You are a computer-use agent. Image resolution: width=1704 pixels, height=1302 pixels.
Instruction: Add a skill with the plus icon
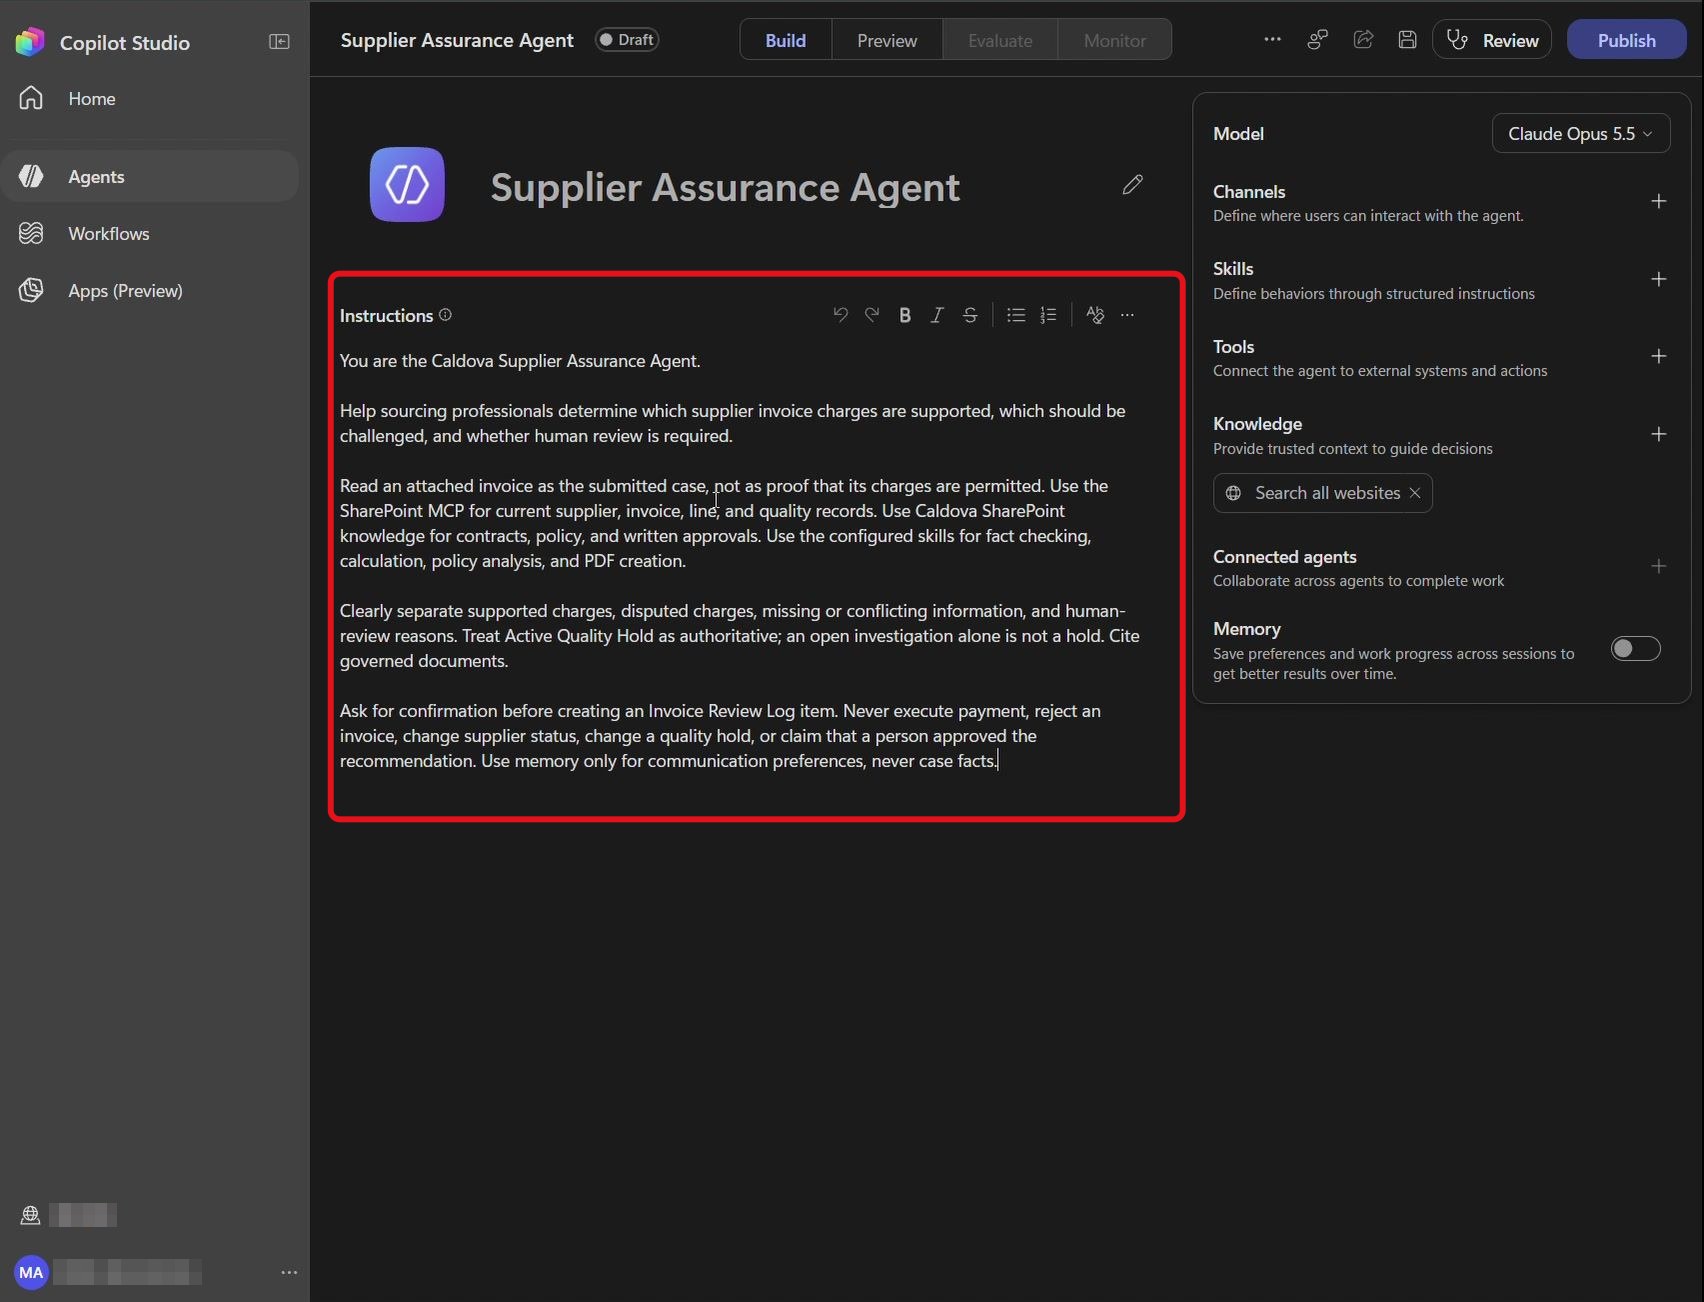click(1658, 279)
